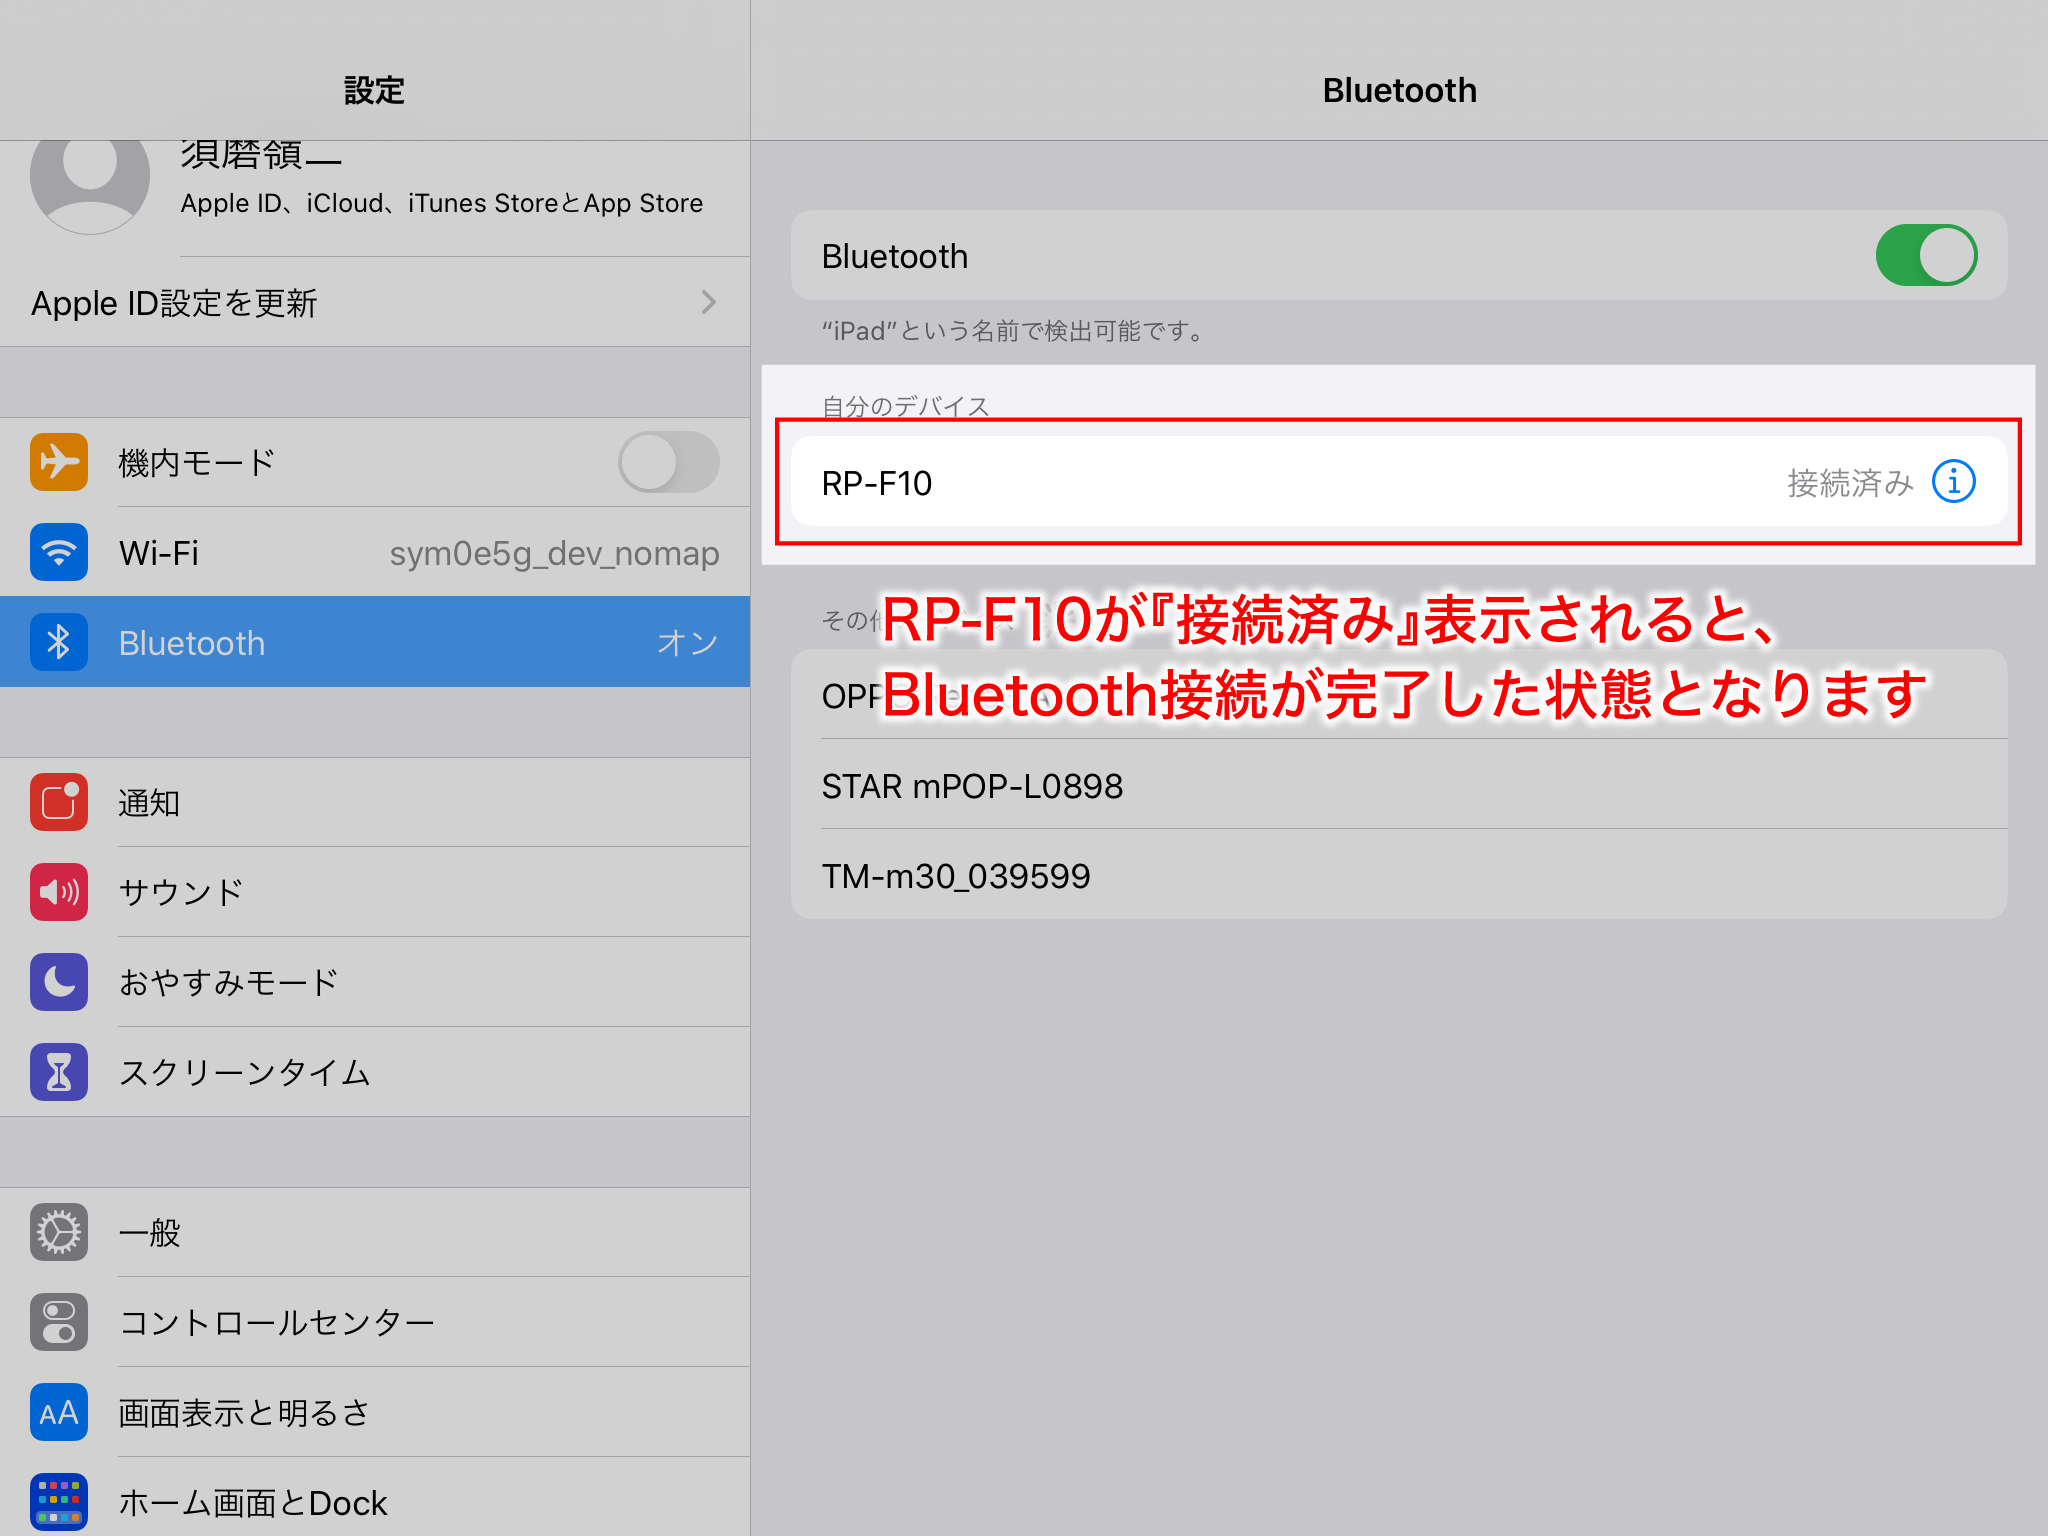Select the Bluetooth オン sidebar row
Image resolution: width=2048 pixels, height=1536 pixels.
coord(375,642)
